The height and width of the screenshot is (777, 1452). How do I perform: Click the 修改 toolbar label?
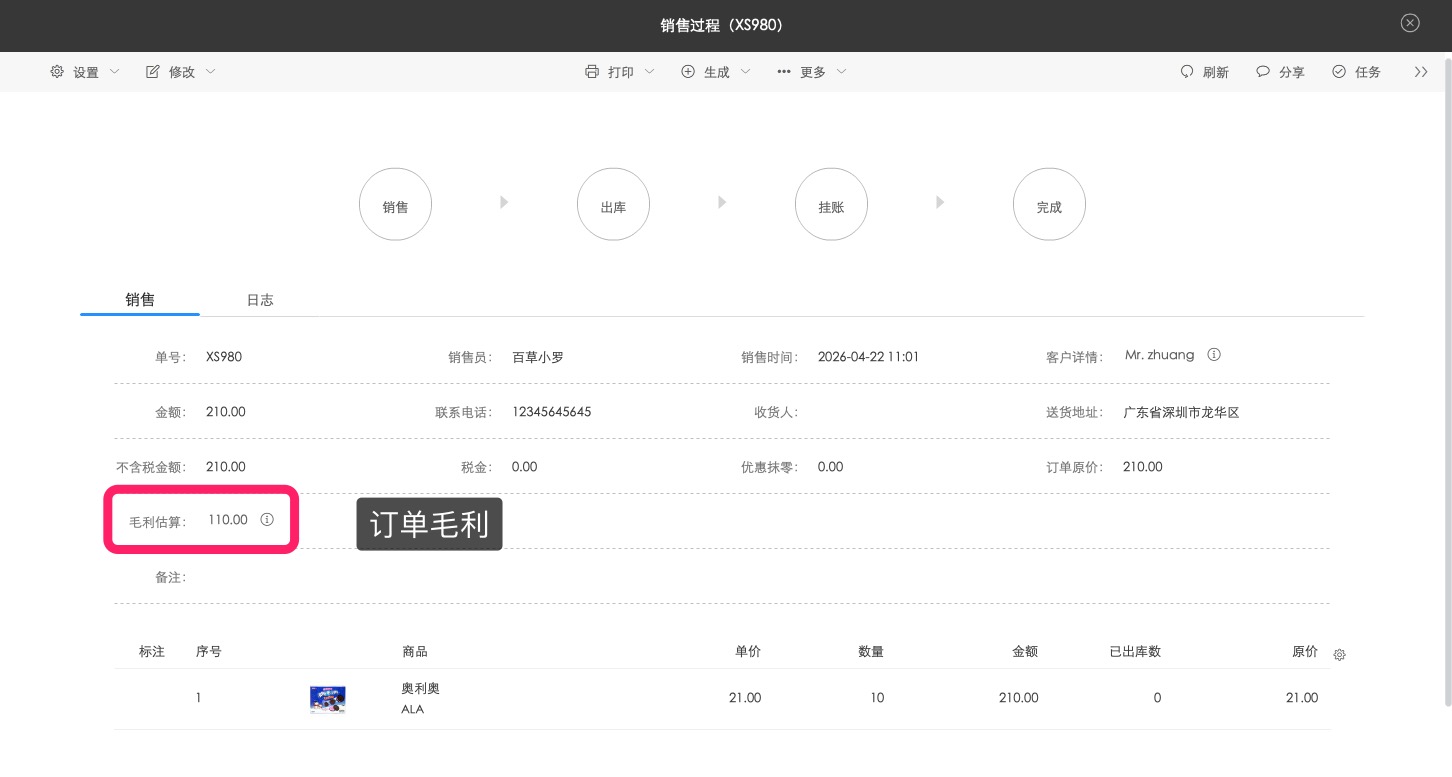182,72
